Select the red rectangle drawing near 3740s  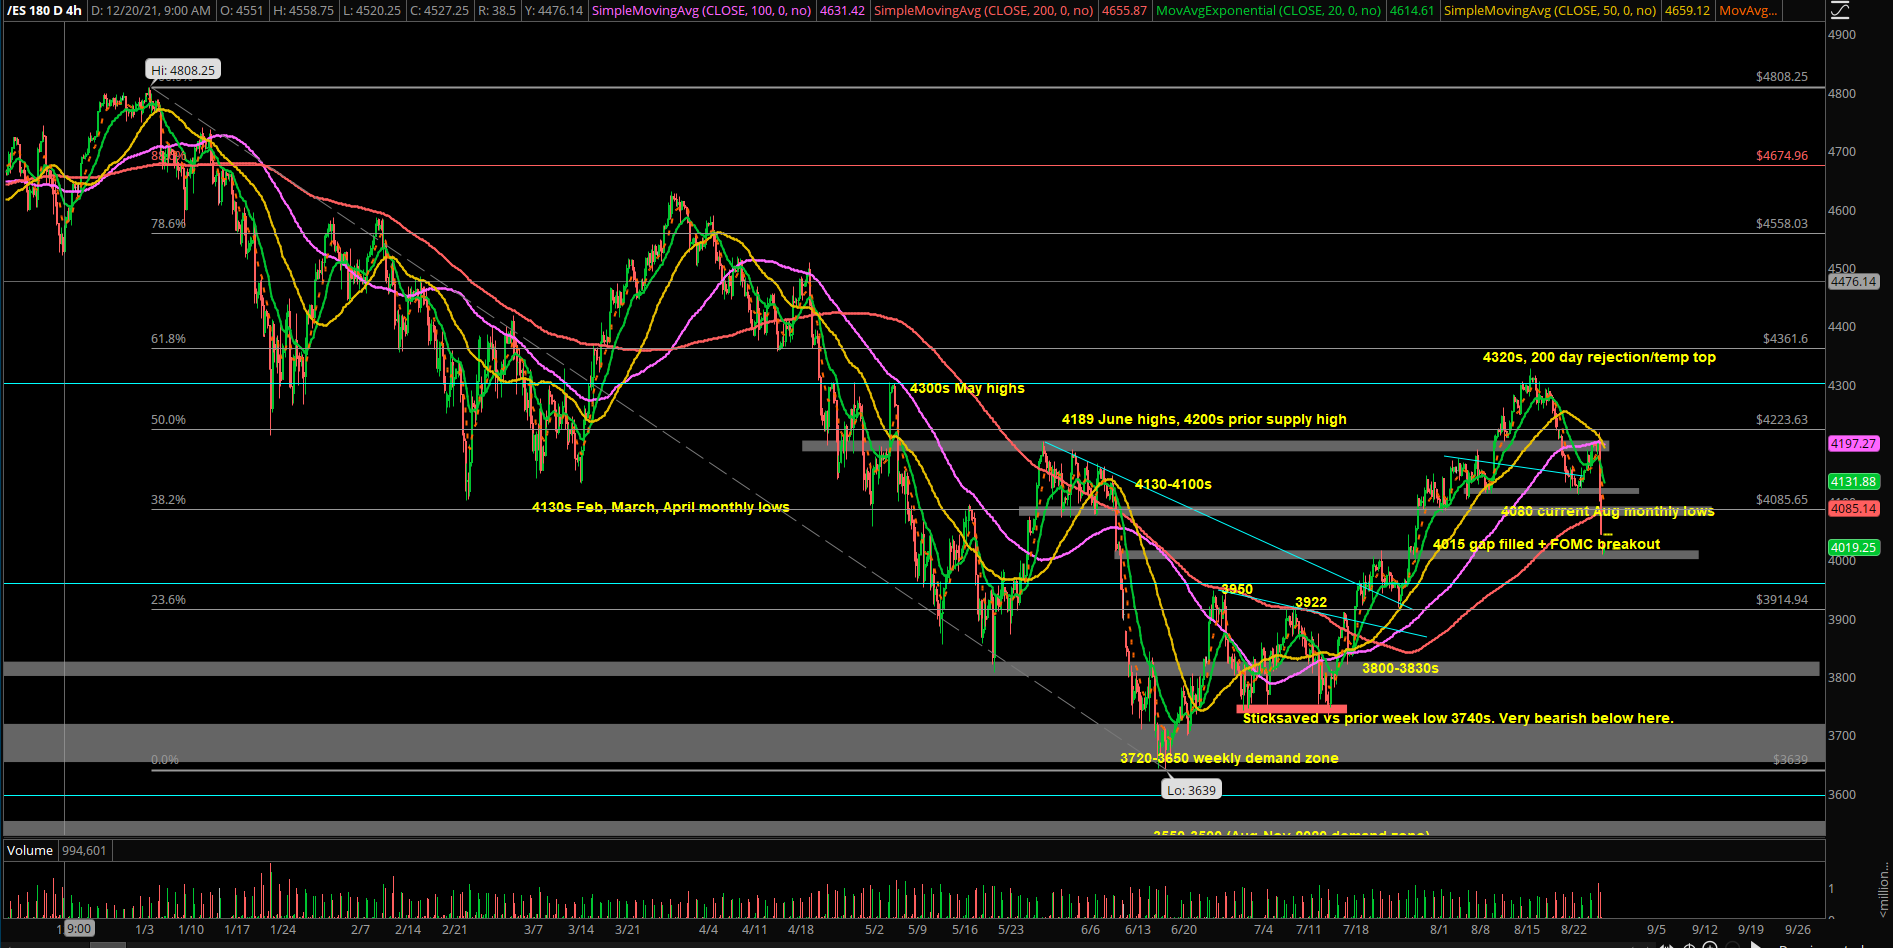(x=1292, y=709)
